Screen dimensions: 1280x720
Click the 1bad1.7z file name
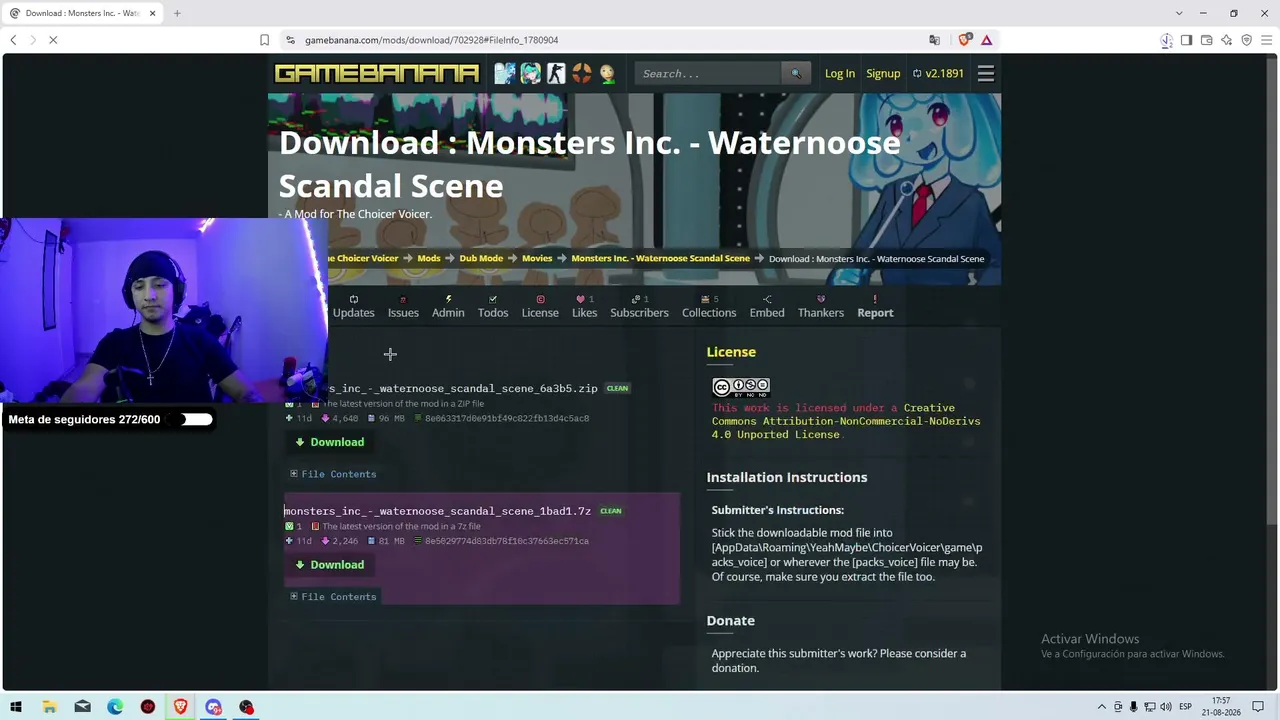437,511
